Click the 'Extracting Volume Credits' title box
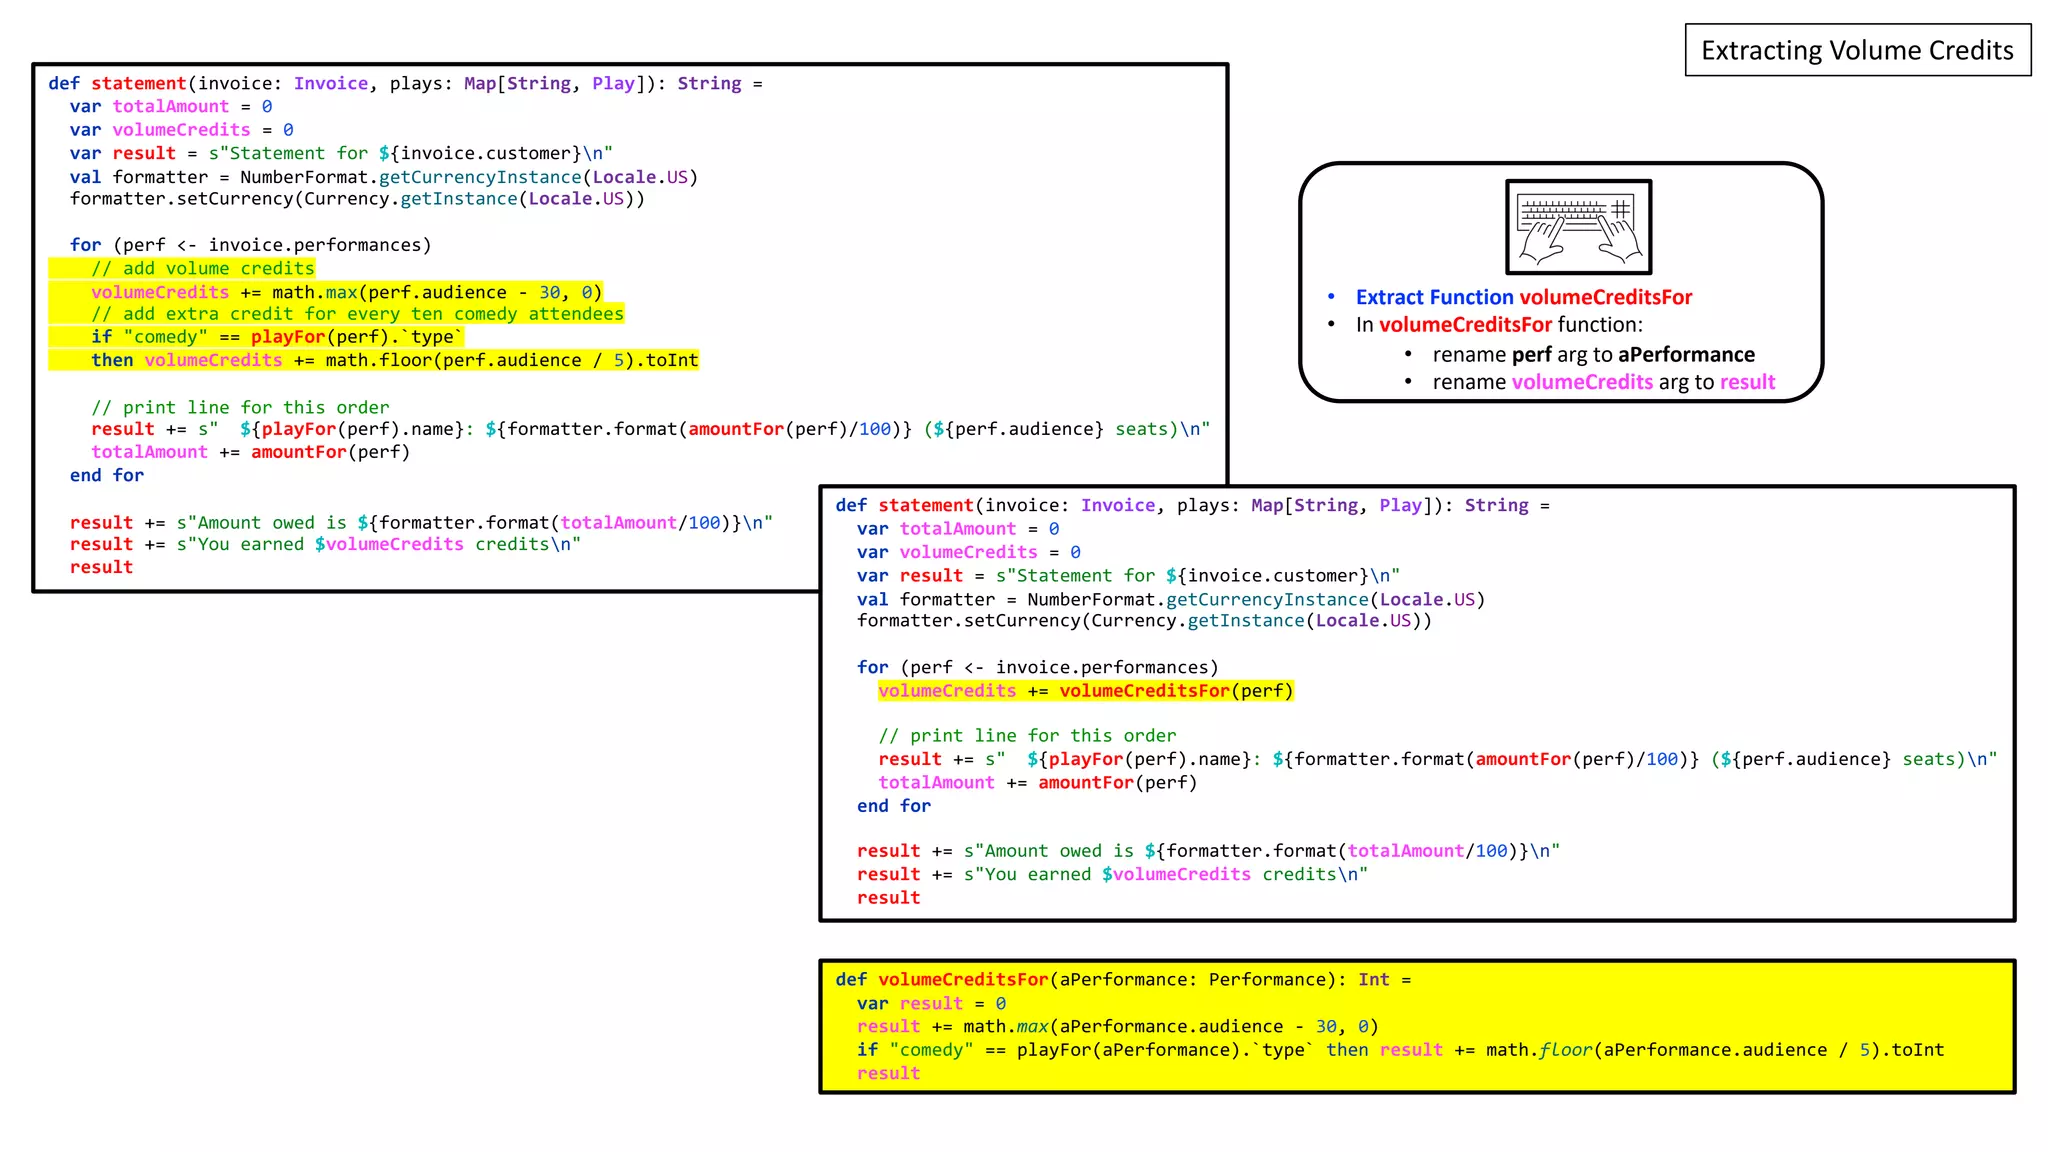The image size is (2048, 1152). [x=1857, y=50]
